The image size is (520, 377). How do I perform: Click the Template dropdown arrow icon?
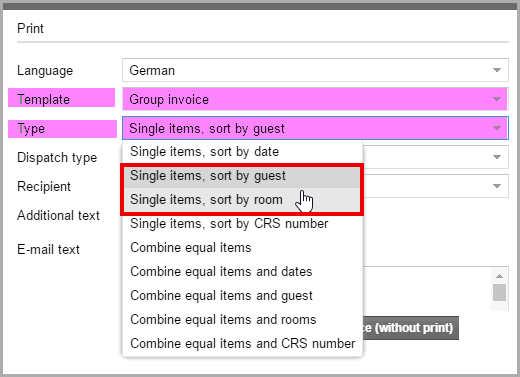pos(497,99)
